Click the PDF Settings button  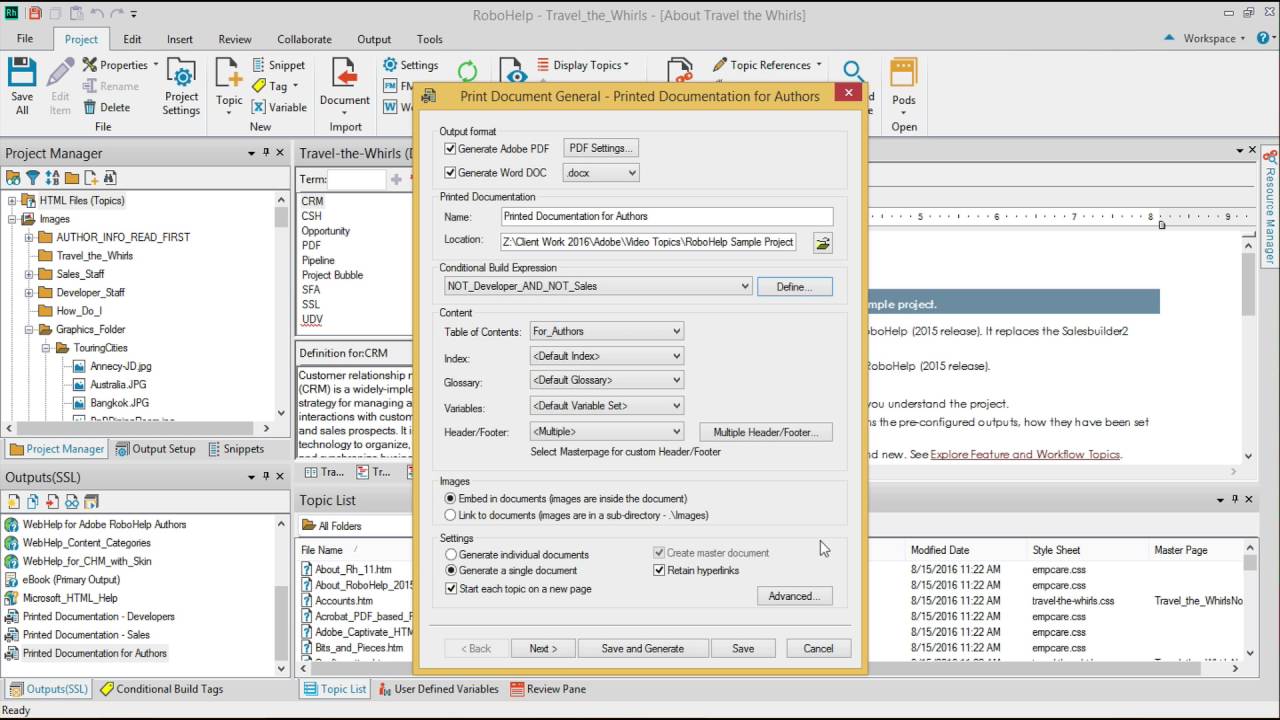coord(600,148)
